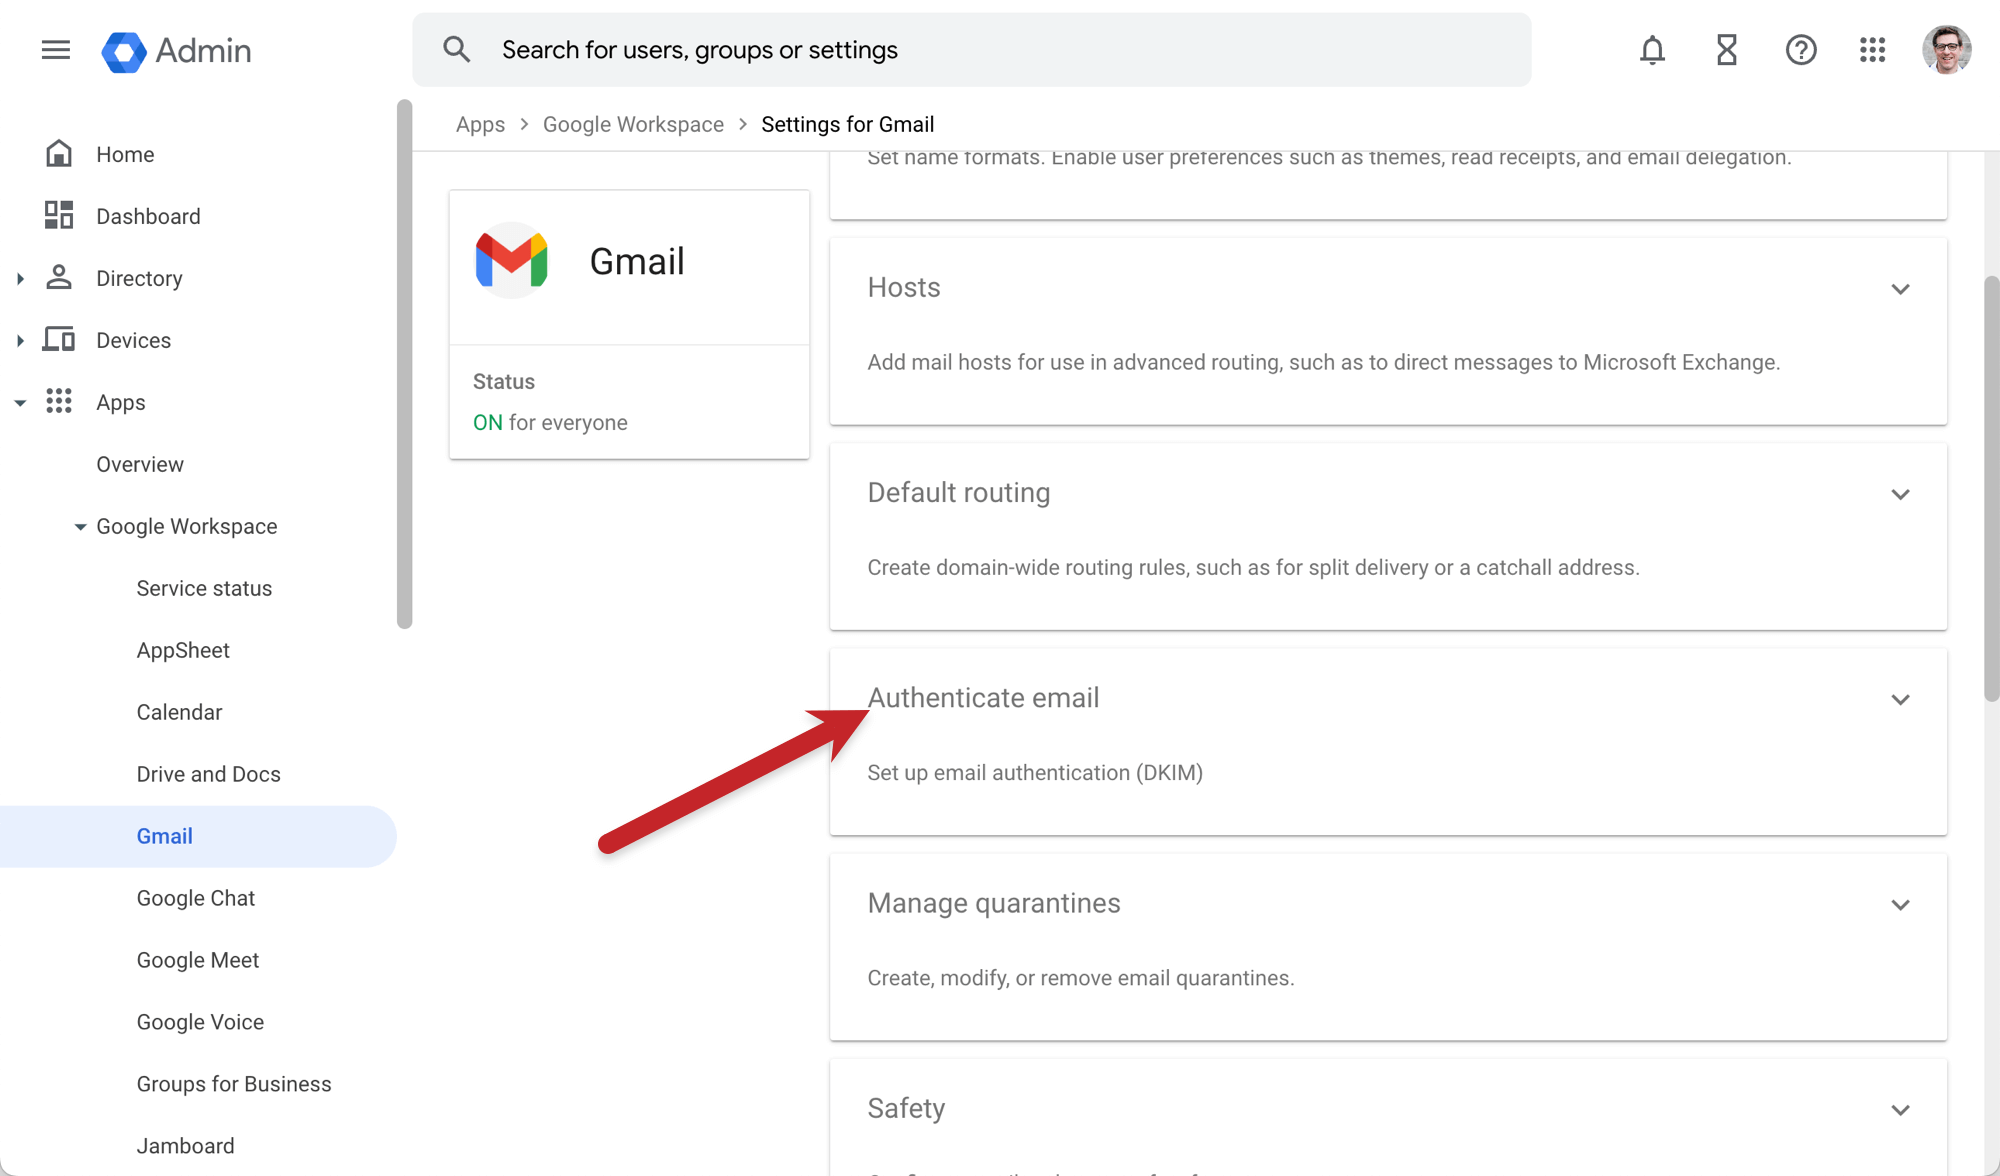Image resolution: width=2000 pixels, height=1176 pixels.
Task: Open Dashboard in sidebar
Action: point(148,216)
